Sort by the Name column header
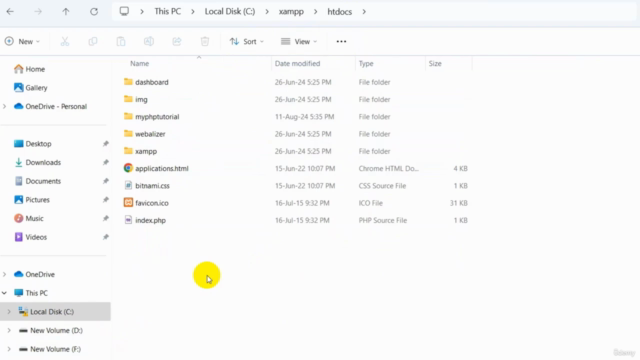The image size is (640, 360). click(x=140, y=63)
